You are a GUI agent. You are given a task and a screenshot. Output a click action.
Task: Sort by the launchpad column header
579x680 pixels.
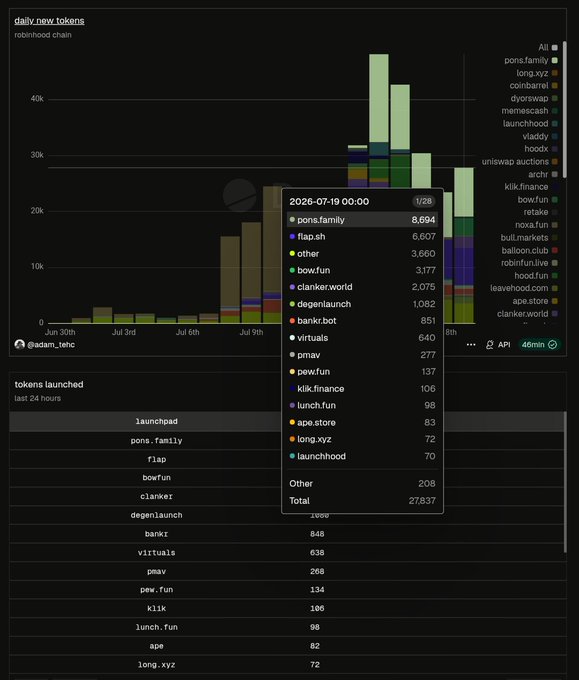tap(157, 422)
